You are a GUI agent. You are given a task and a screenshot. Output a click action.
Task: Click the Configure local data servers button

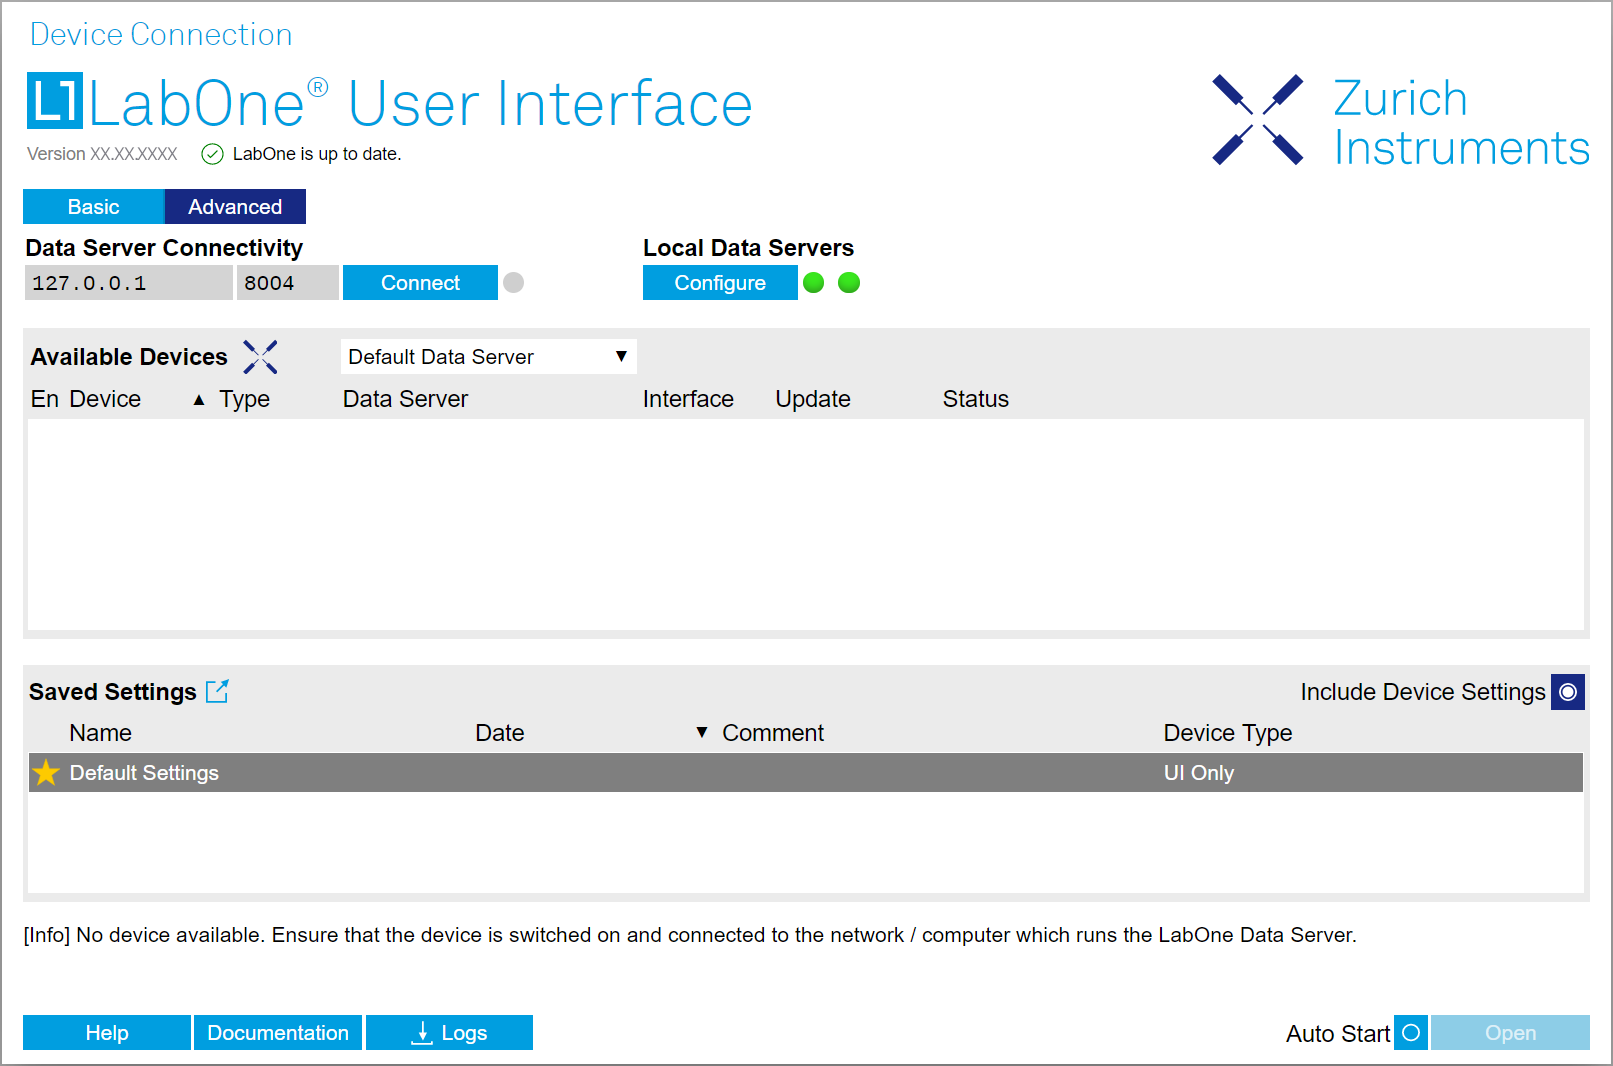(719, 283)
